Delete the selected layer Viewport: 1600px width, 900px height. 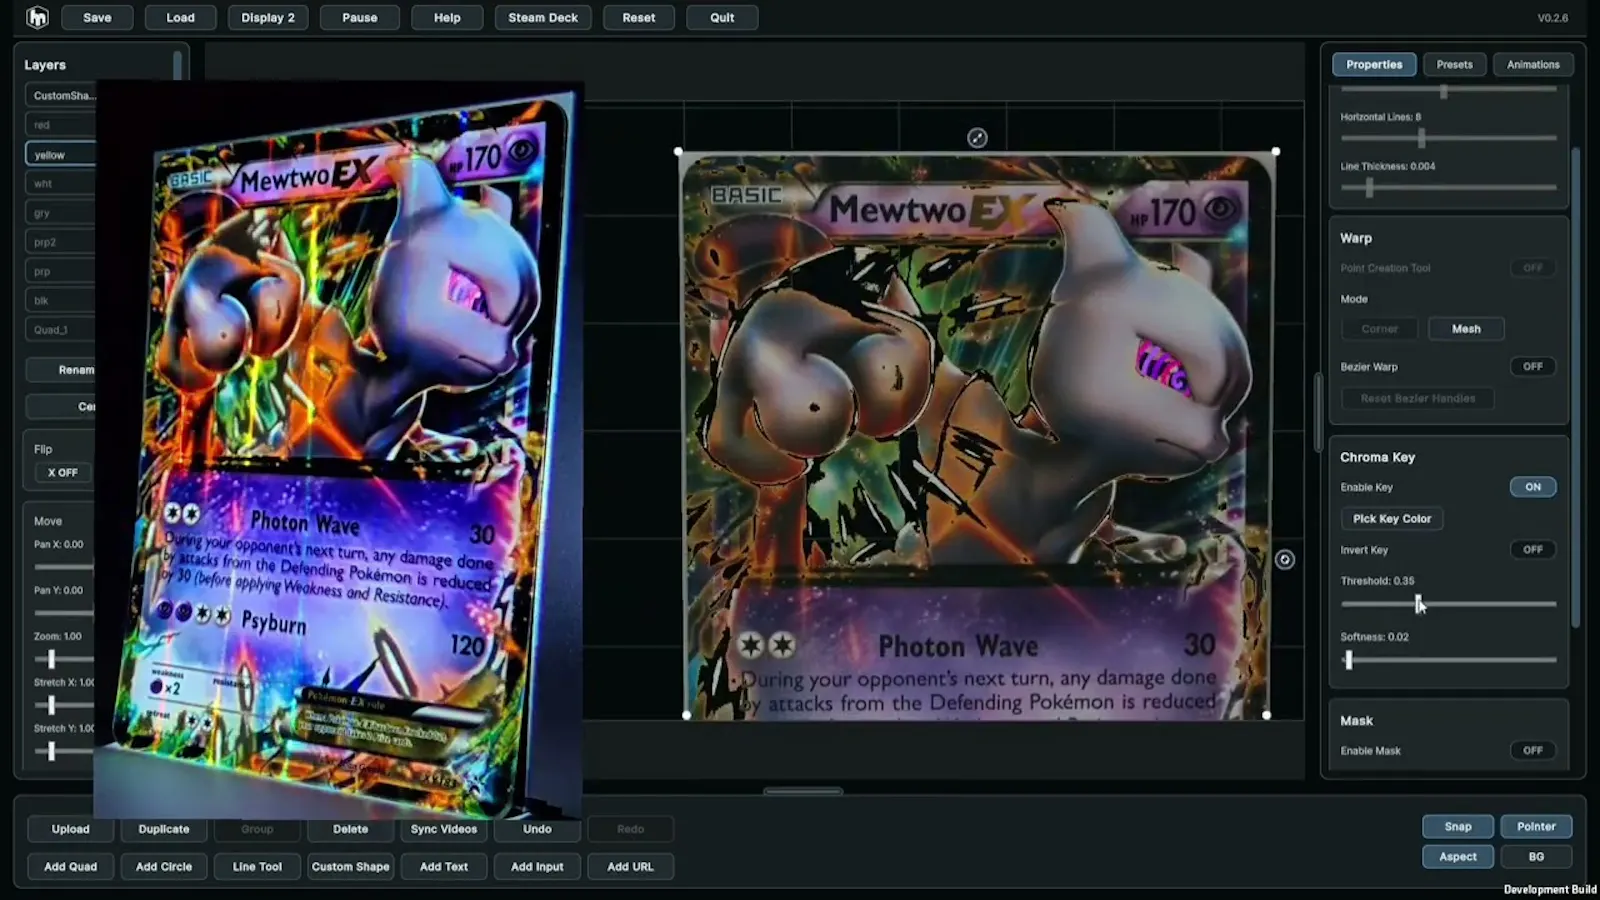pos(350,829)
